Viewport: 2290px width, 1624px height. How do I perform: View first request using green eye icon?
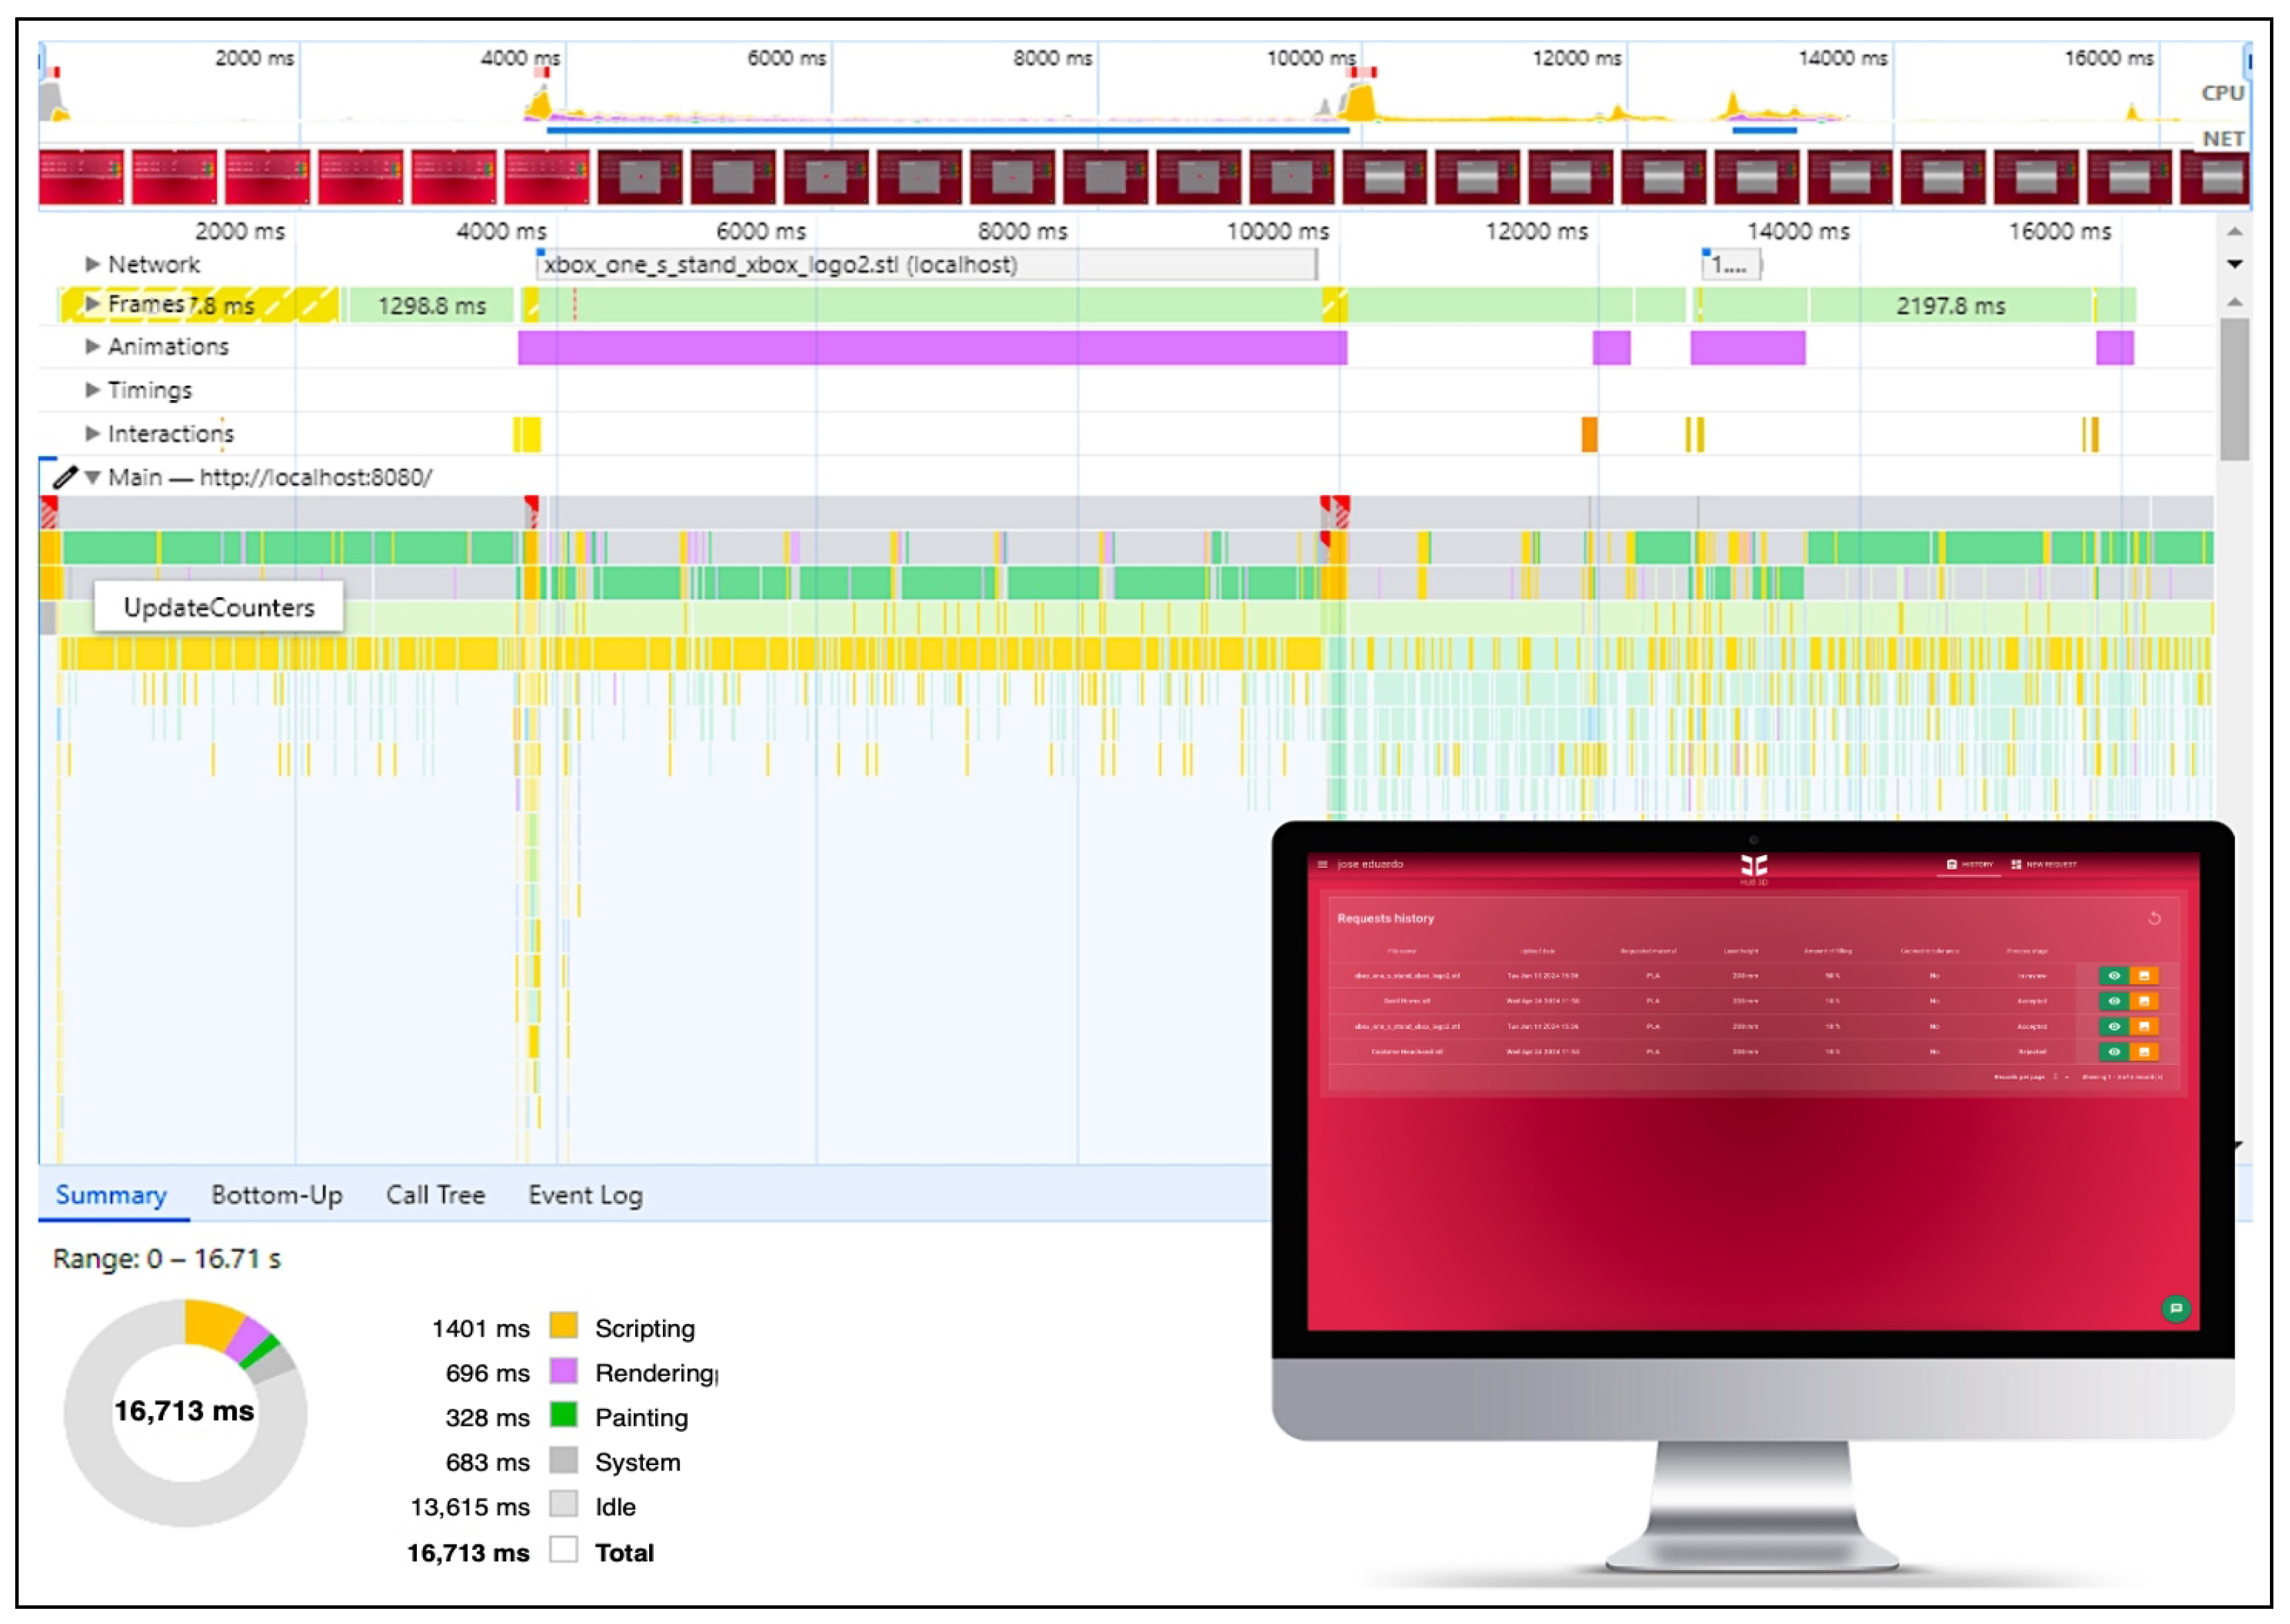pyautogui.click(x=2114, y=976)
